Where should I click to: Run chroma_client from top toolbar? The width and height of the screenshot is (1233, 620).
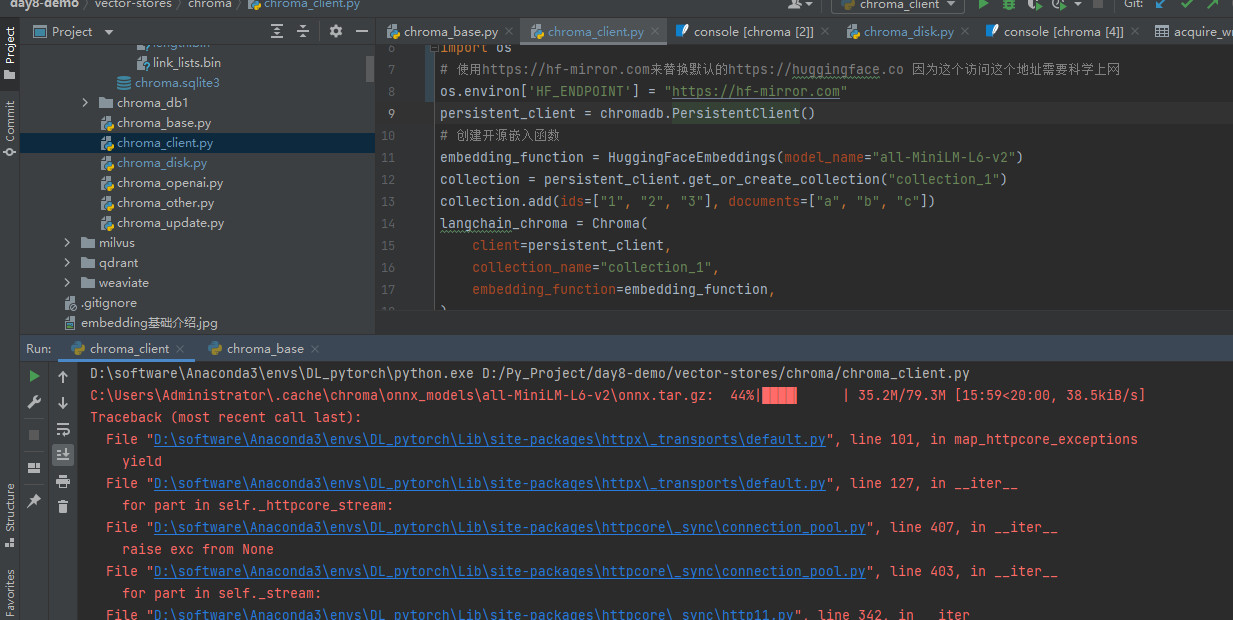coord(983,5)
